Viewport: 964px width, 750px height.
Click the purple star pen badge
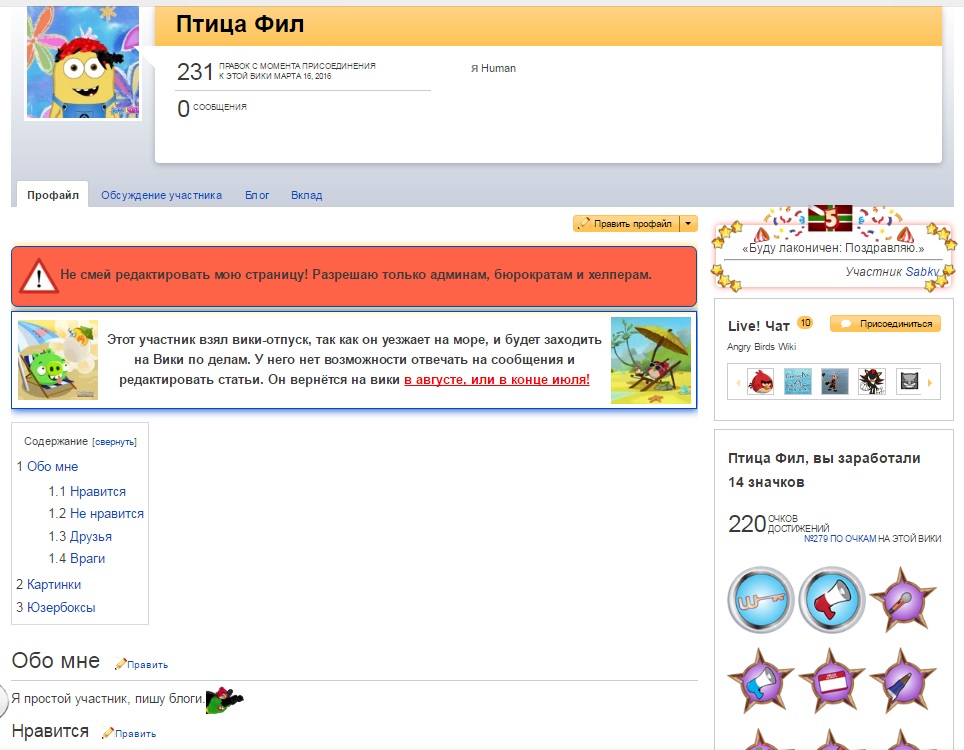pyautogui.click(x=903, y=681)
